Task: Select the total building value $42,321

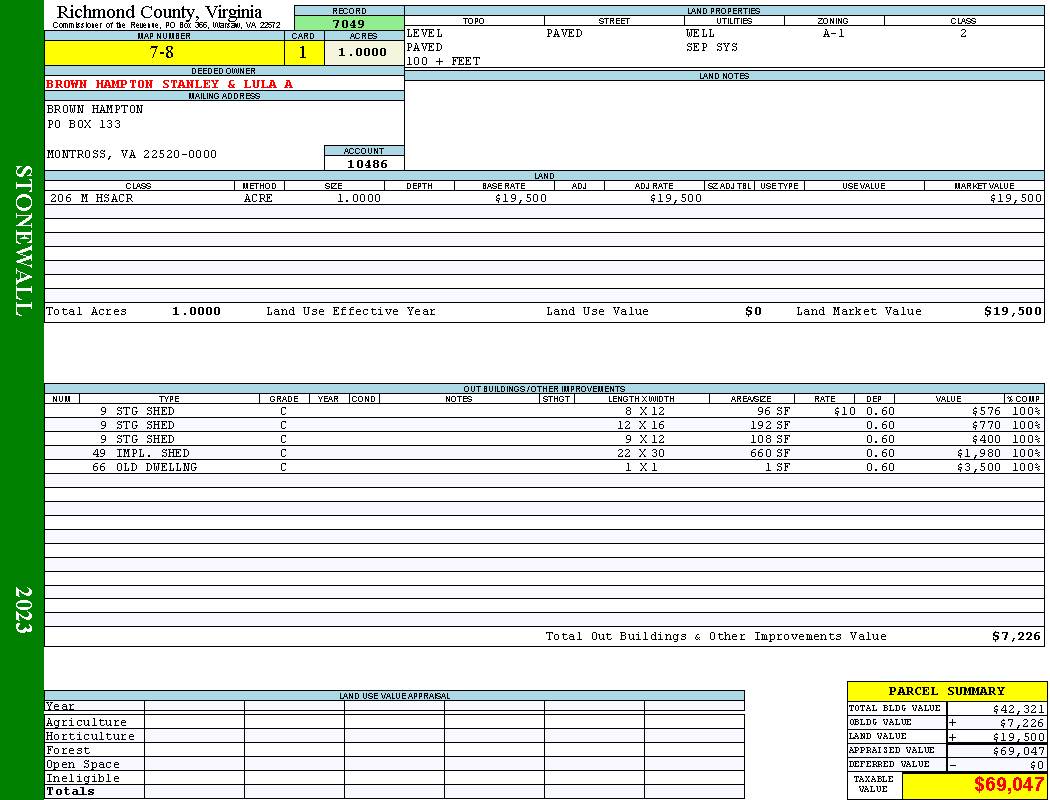Action: pyautogui.click(x=1019, y=709)
